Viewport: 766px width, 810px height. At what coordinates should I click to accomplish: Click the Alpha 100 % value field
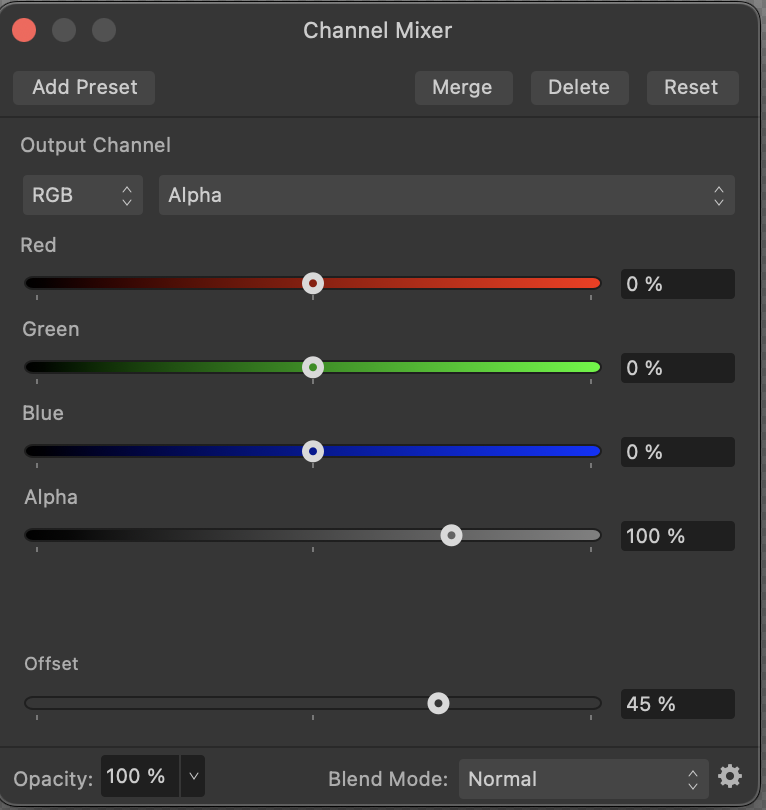pyautogui.click(x=677, y=536)
